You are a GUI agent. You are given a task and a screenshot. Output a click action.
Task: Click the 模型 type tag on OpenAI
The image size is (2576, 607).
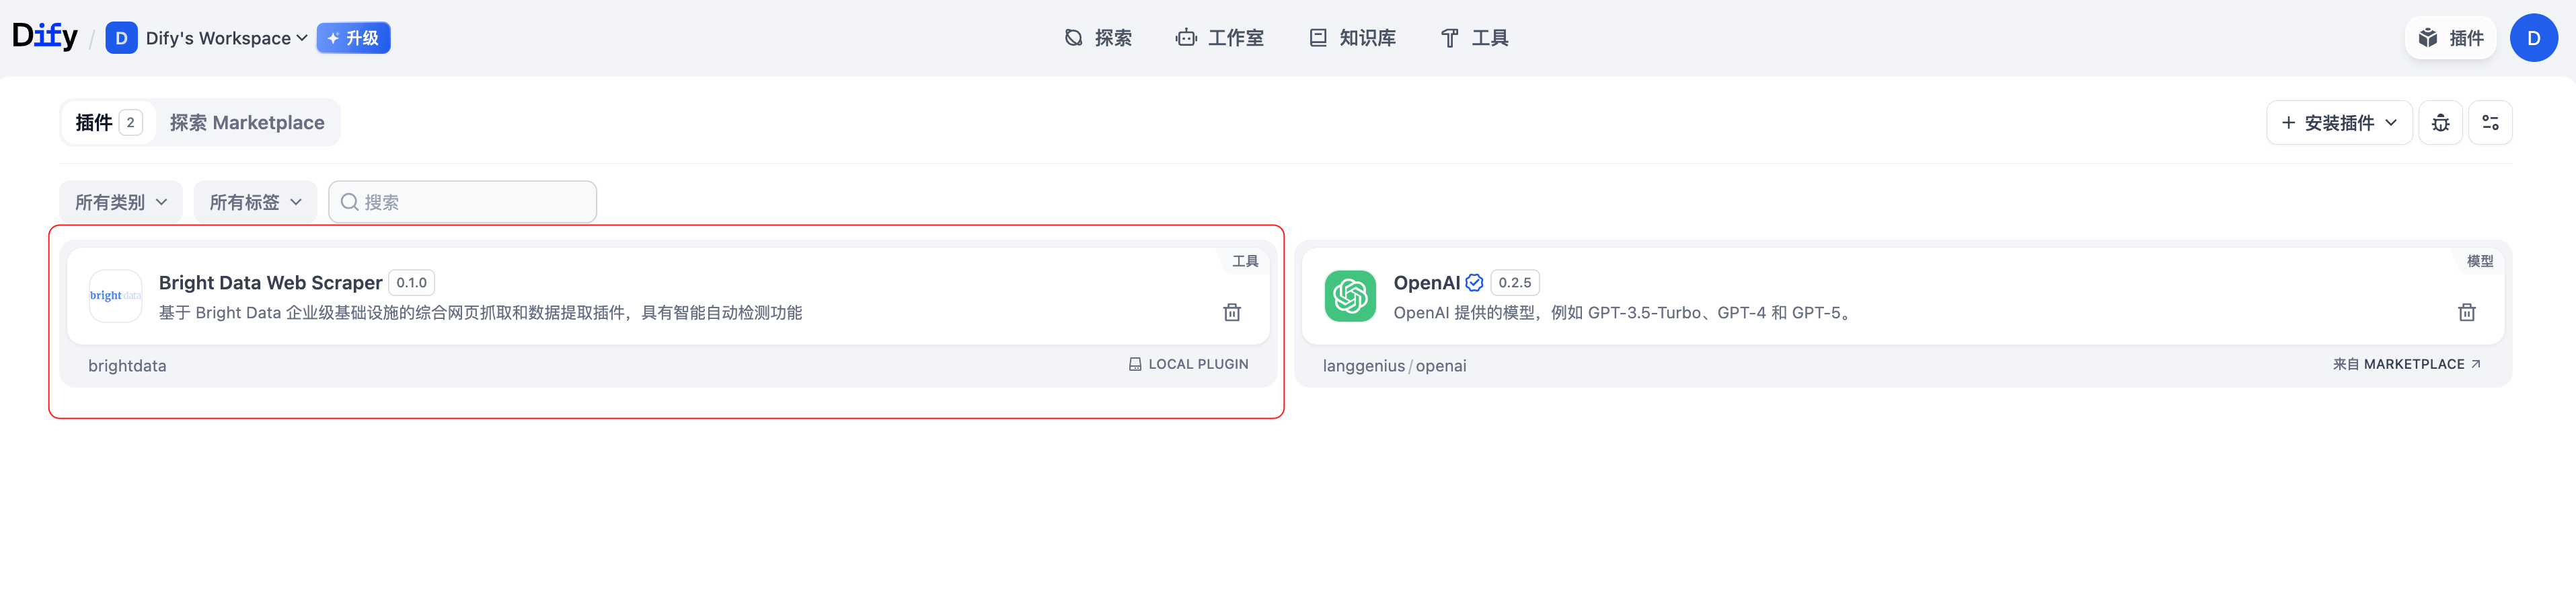click(x=2480, y=261)
